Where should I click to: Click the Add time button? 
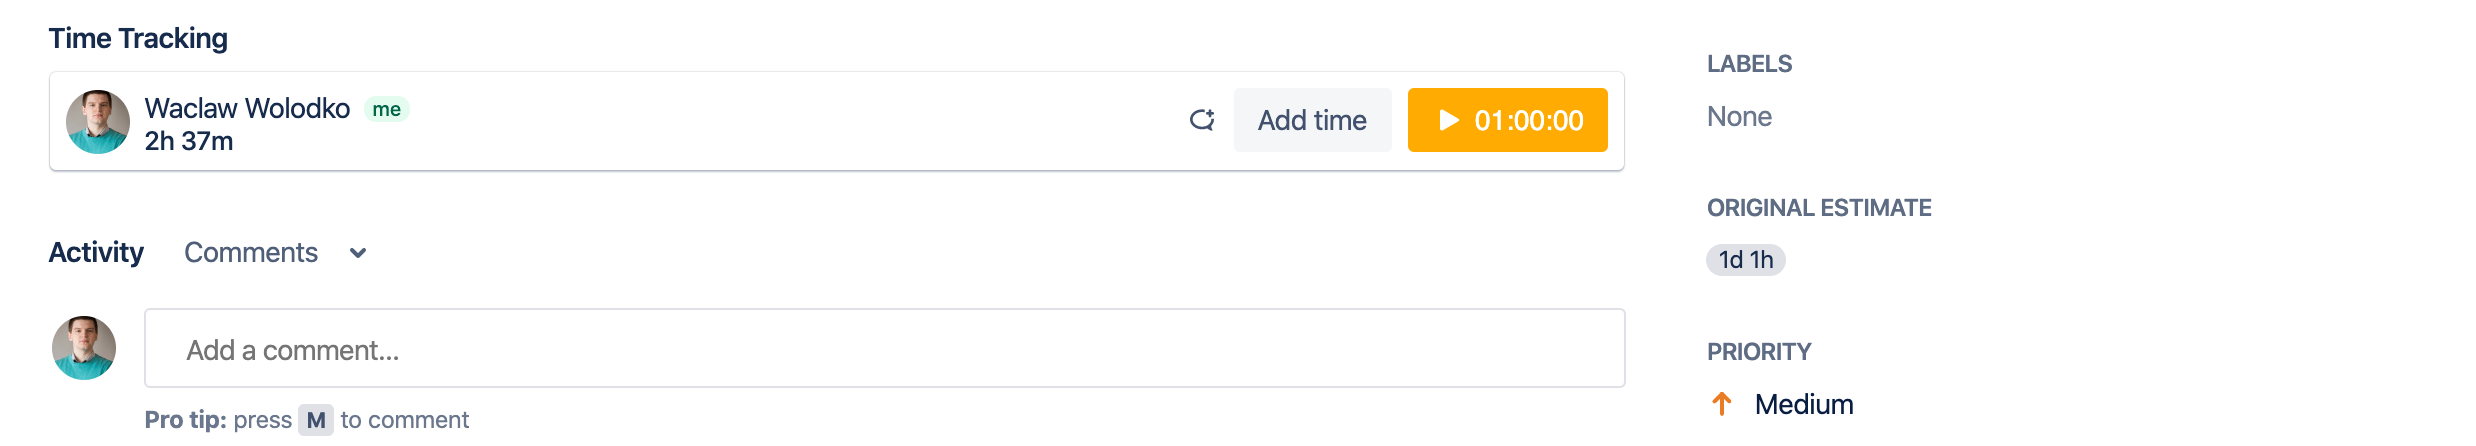[1312, 120]
